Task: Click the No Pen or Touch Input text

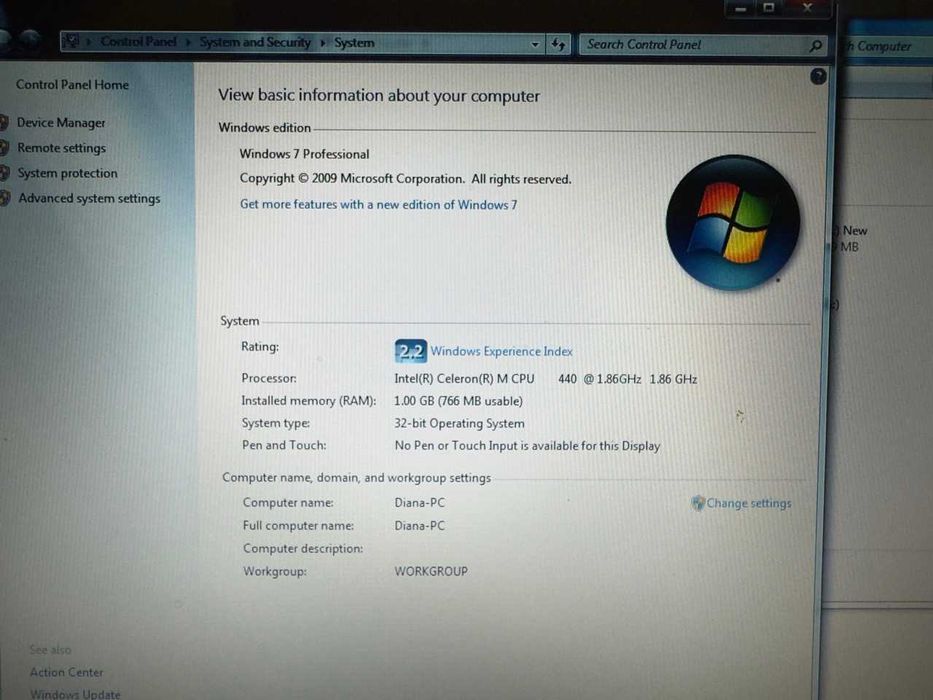Action: 527,446
